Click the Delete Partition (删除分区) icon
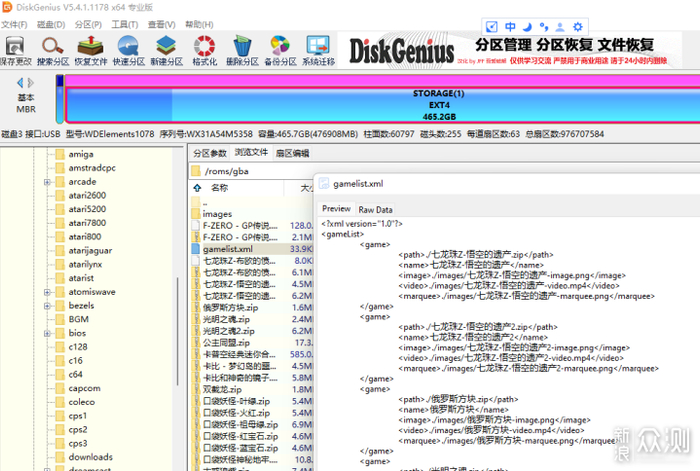 243,50
